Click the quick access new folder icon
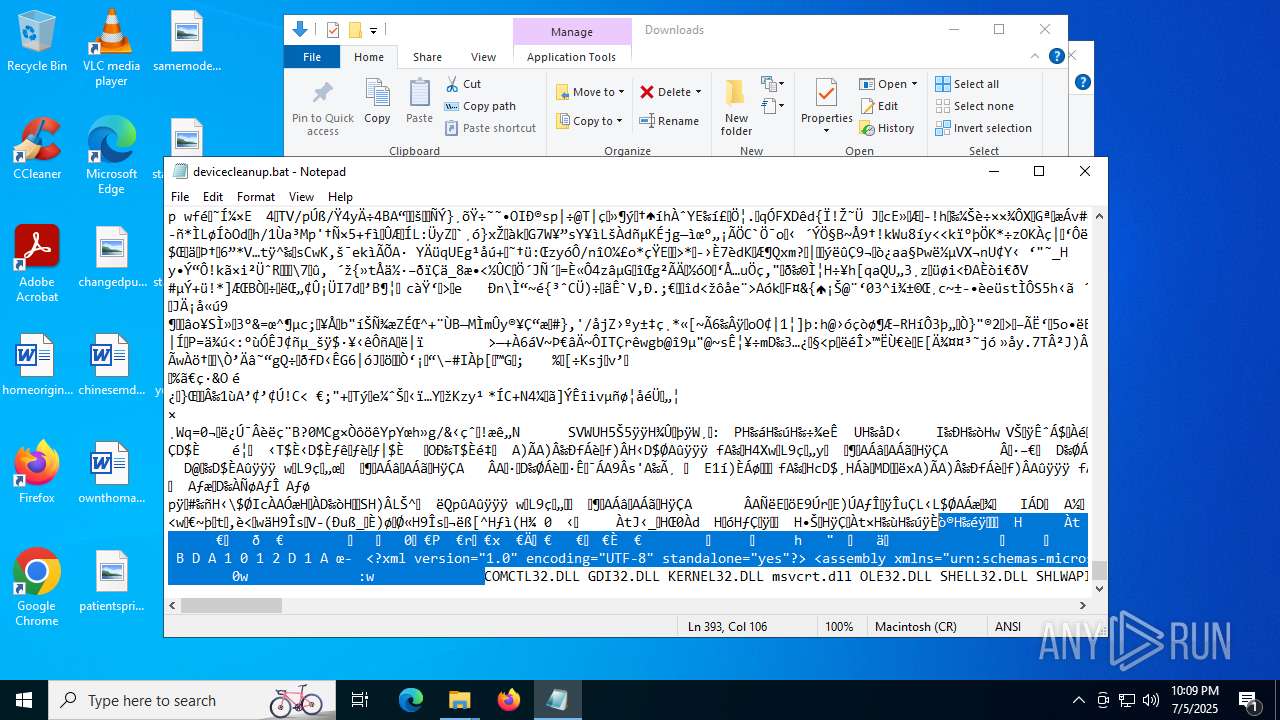1280x720 pixels. pyautogui.click(x=354, y=30)
